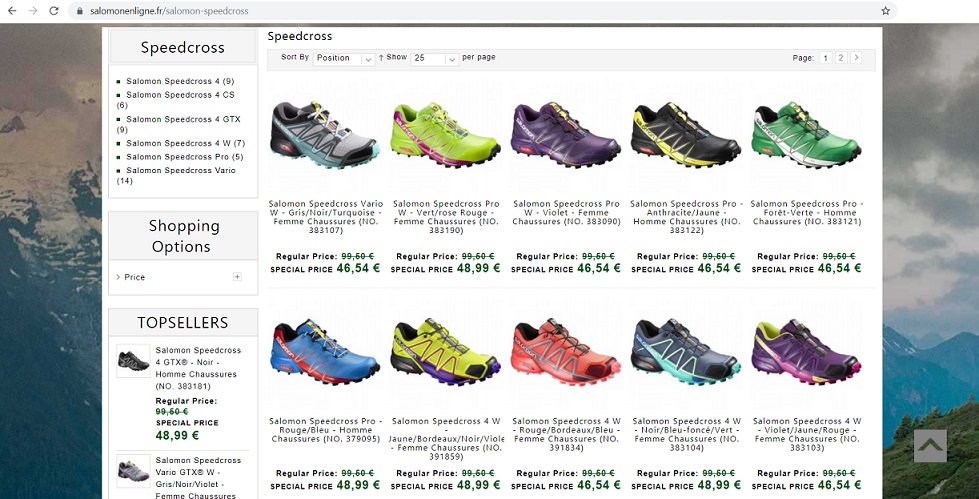
Task: Open Salomon Speedcross 4 GTX category
Action: [179, 124]
